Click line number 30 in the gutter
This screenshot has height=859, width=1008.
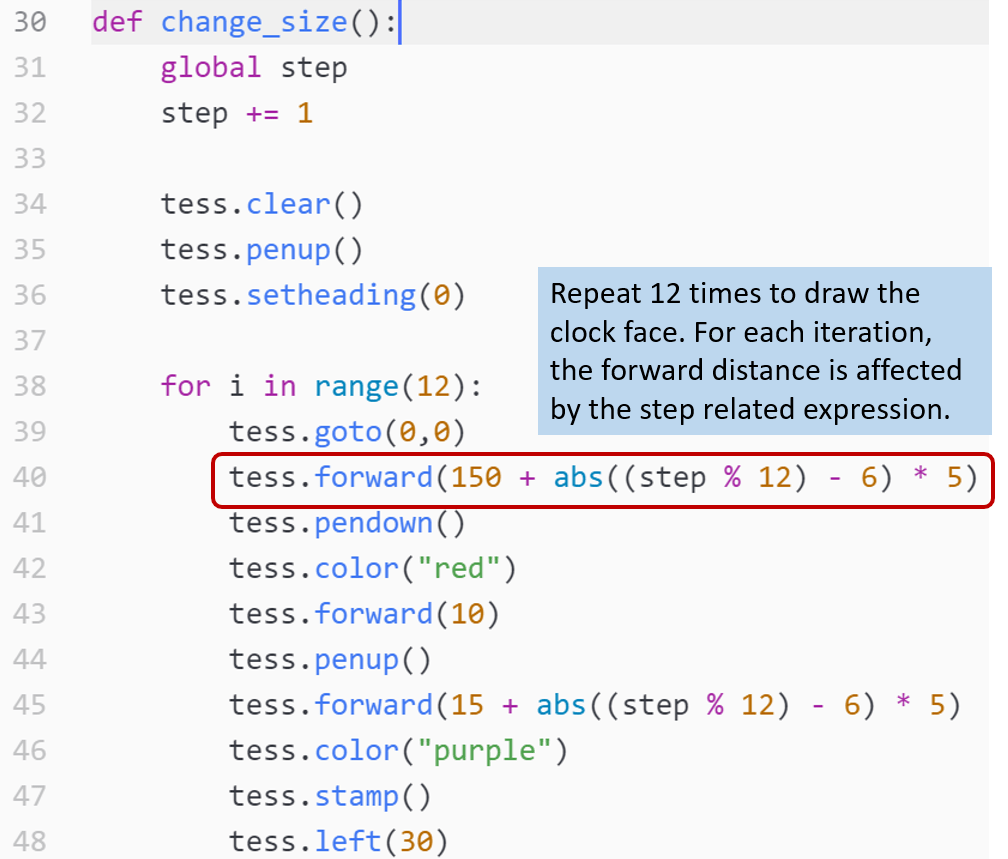click(x=30, y=22)
